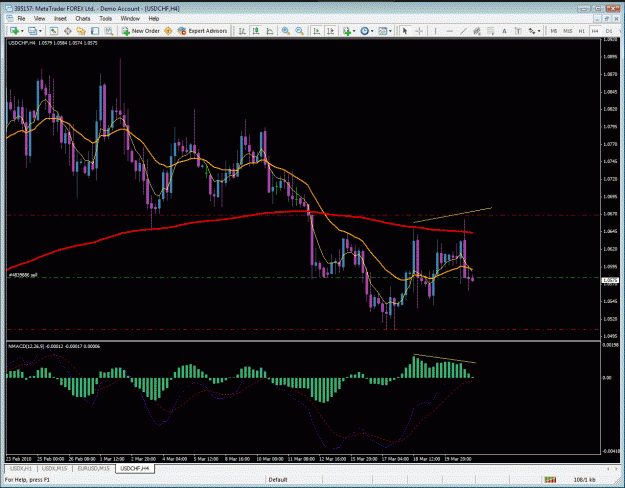Select the Cursor arrow tool
This screenshot has height=488, width=625.
(x=405, y=31)
